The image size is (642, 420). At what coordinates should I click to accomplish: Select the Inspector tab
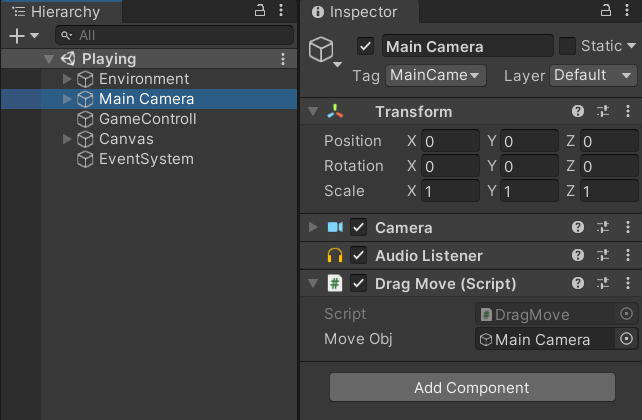[x=355, y=12]
